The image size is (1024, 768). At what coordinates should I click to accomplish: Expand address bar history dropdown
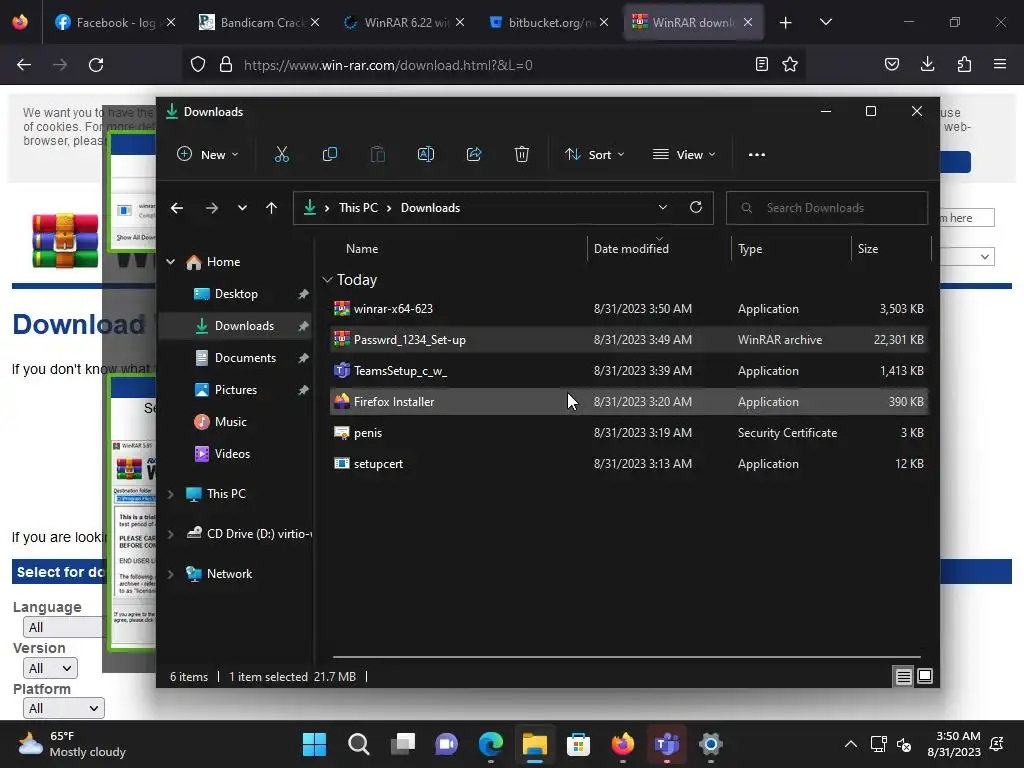(x=663, y=208)
